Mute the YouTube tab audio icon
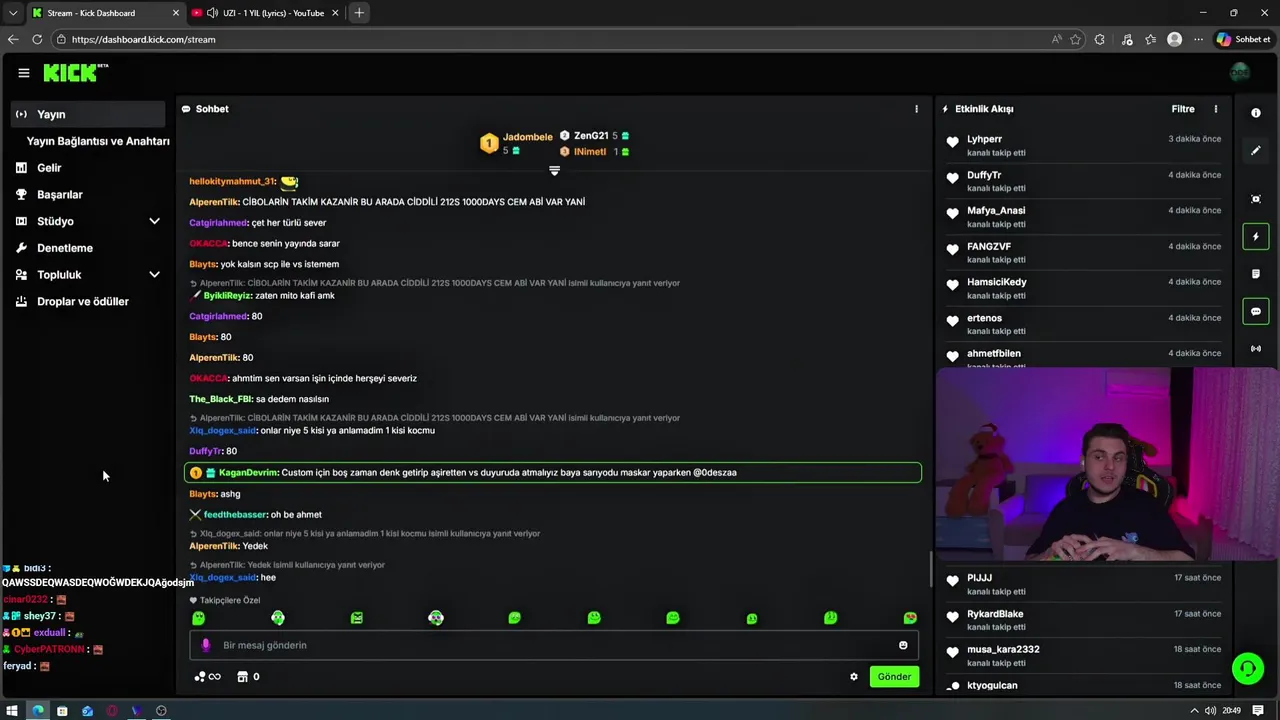The image size is (1280, 720). (x=212, y=13)
